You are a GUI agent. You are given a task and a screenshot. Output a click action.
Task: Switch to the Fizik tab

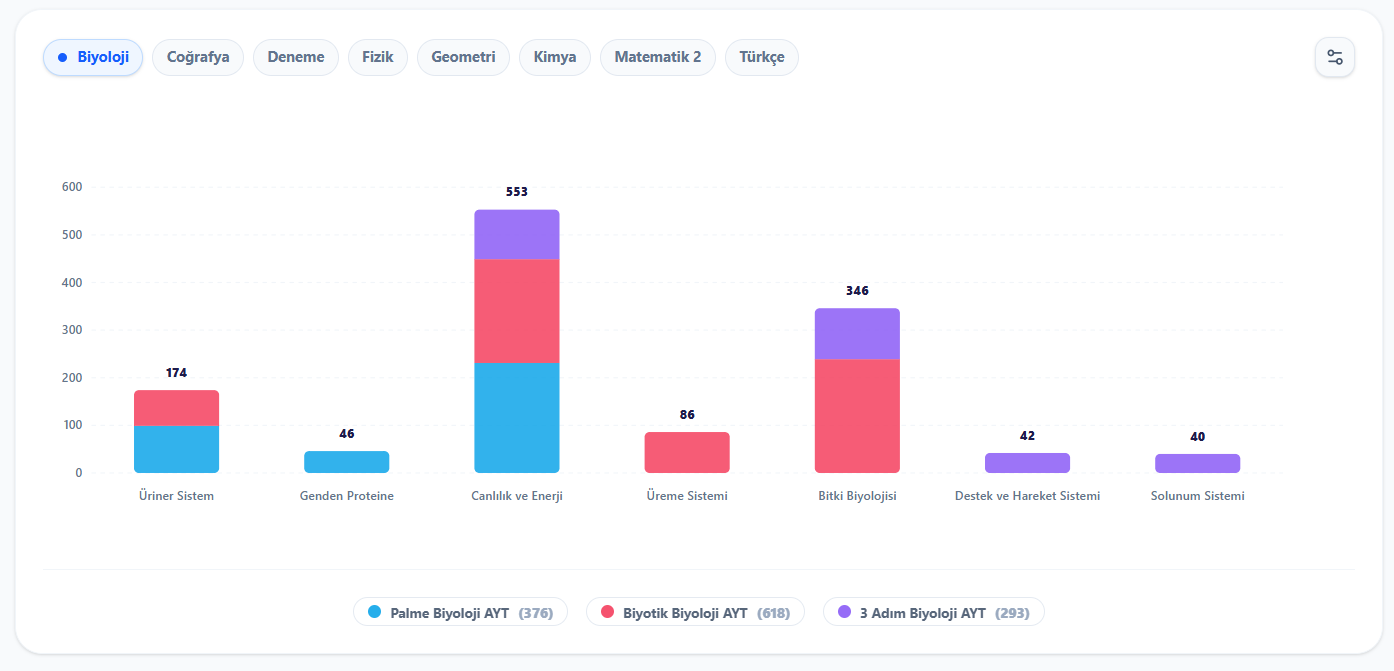378,57
